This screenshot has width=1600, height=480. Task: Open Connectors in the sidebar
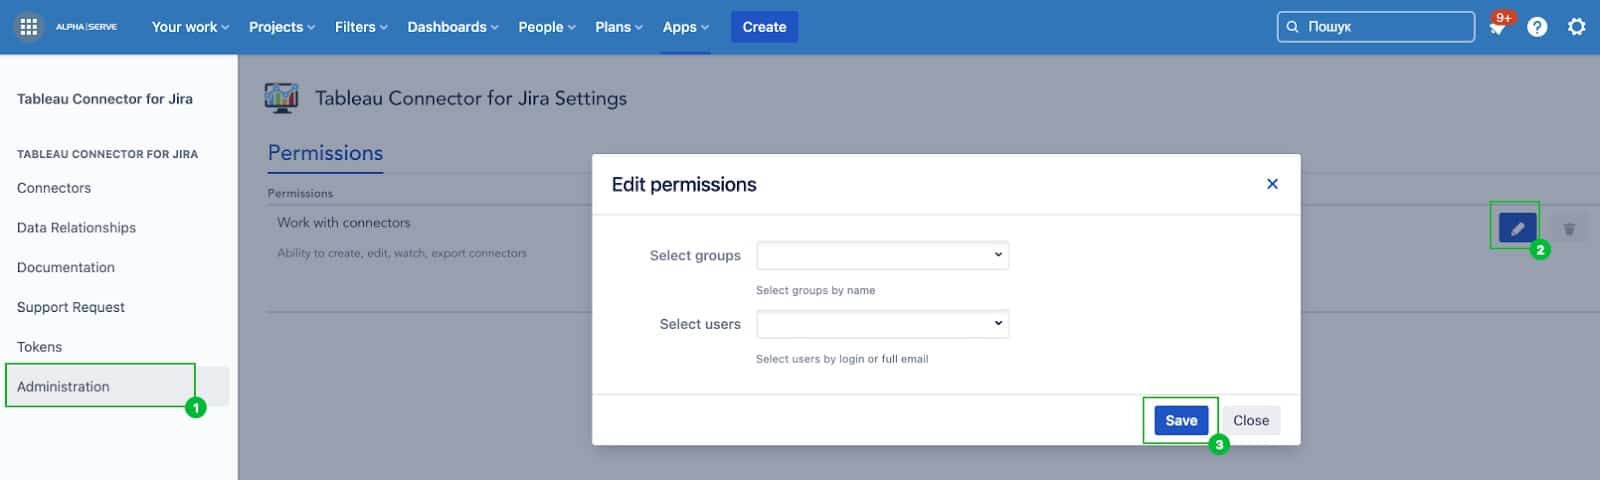pos(54,188)
